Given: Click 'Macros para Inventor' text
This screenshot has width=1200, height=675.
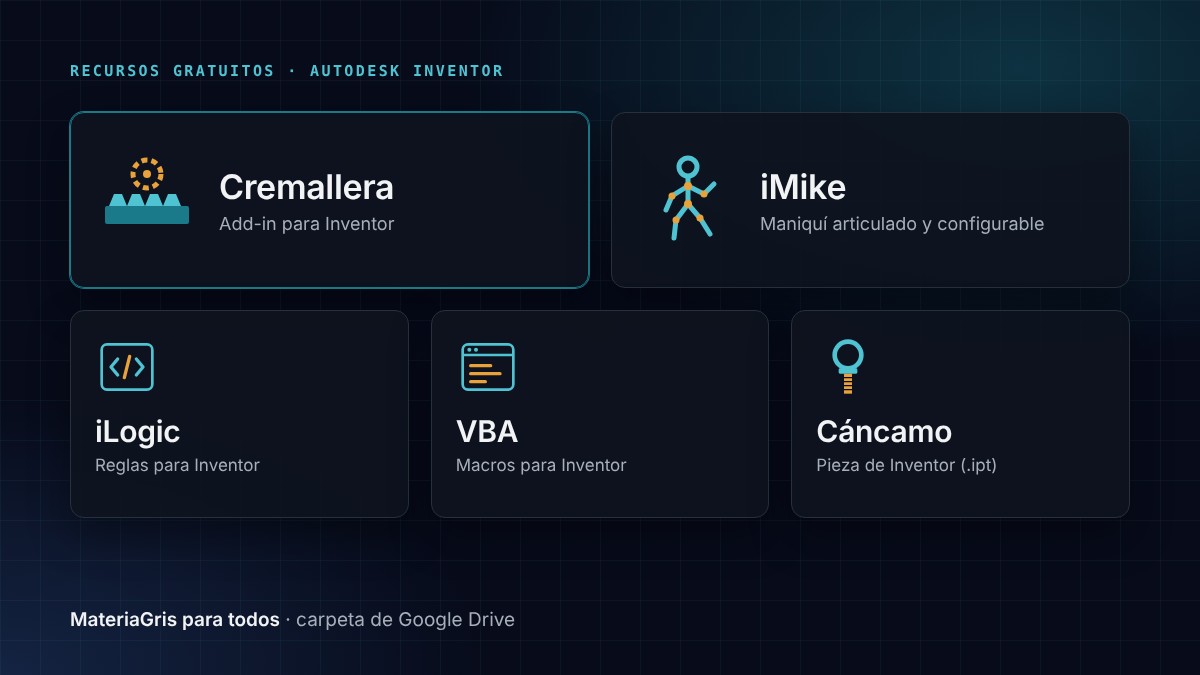Looking at the screenshot, I should 541,465.
